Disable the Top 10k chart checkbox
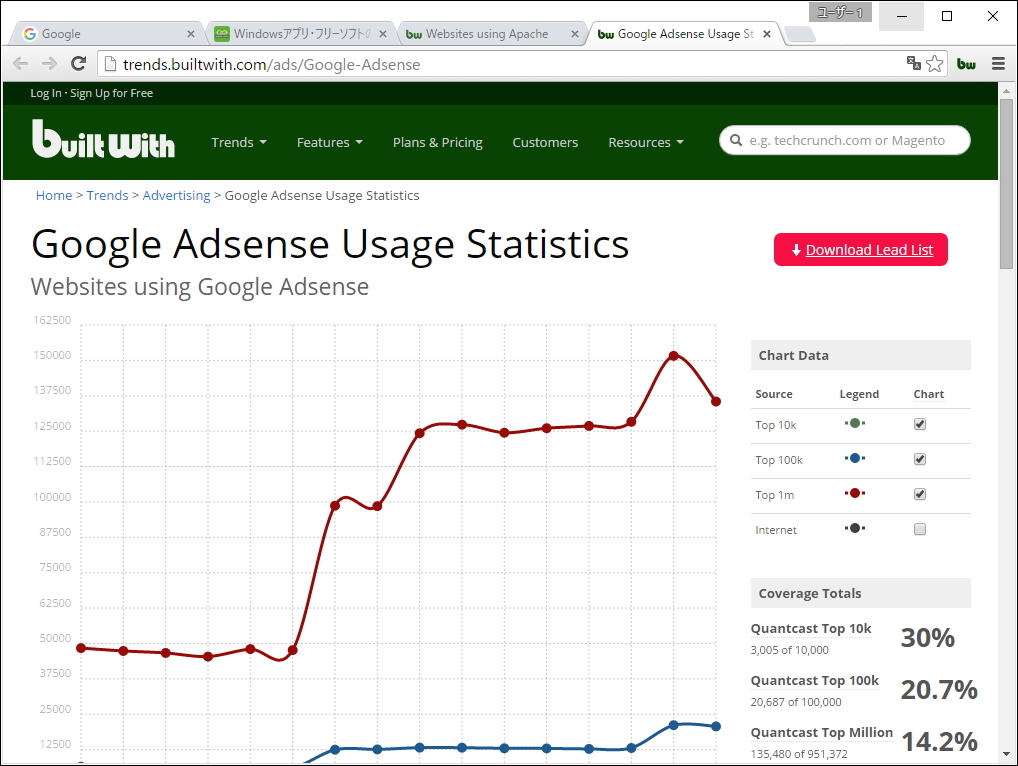 pyautogui.click(x=919, y=424)
